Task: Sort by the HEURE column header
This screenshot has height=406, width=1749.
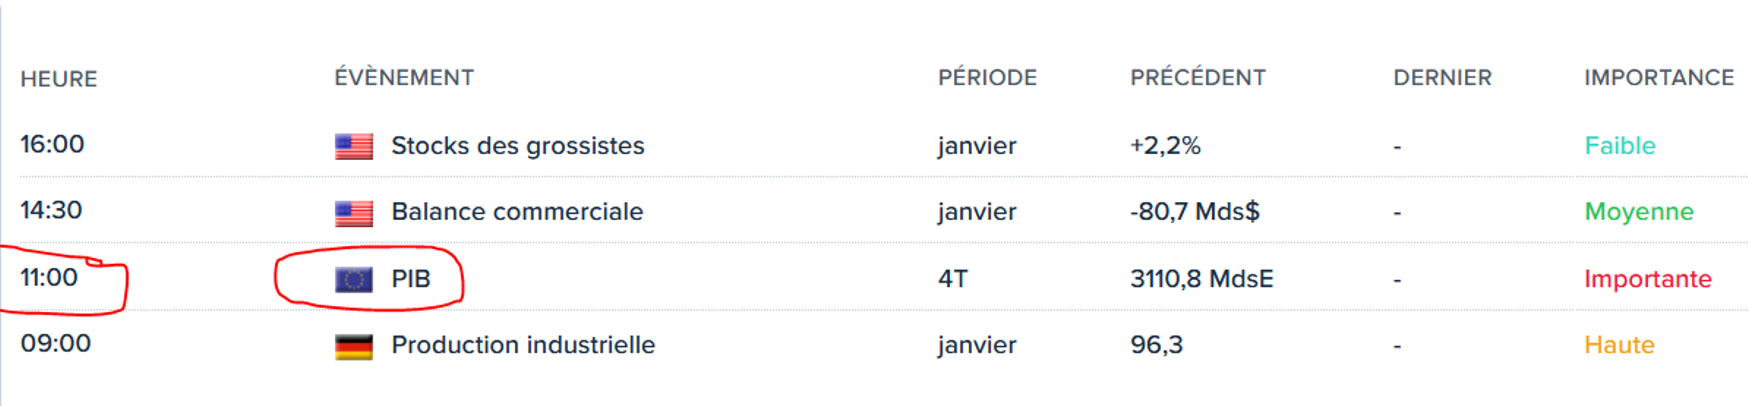Action: (x=59, y=79)
